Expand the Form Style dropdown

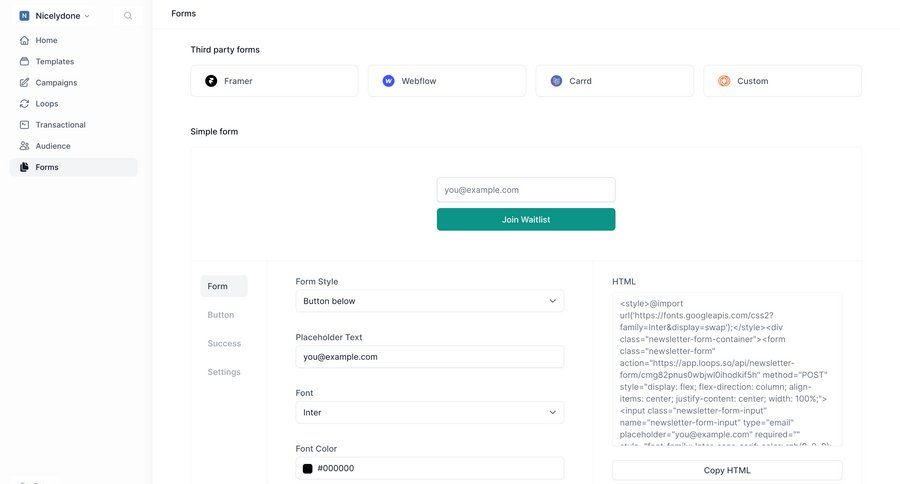click(429, 301)
